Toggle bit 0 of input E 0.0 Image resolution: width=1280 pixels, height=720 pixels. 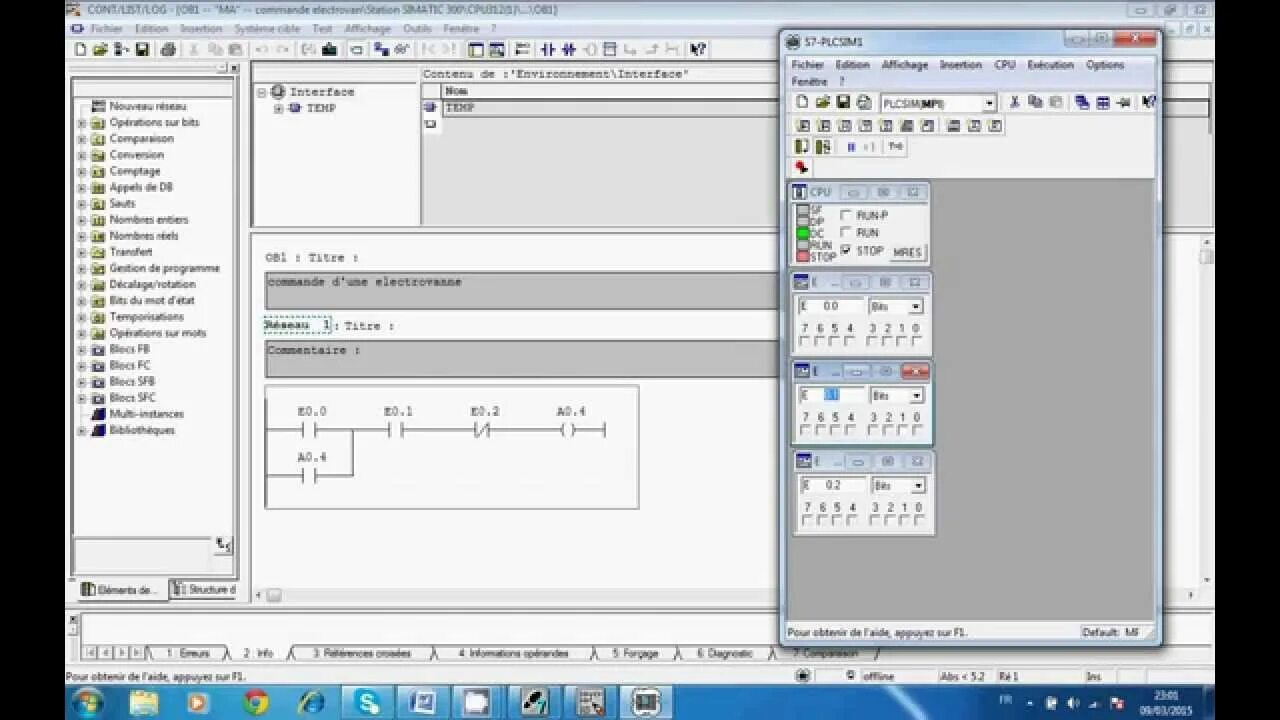click(917, 341)
